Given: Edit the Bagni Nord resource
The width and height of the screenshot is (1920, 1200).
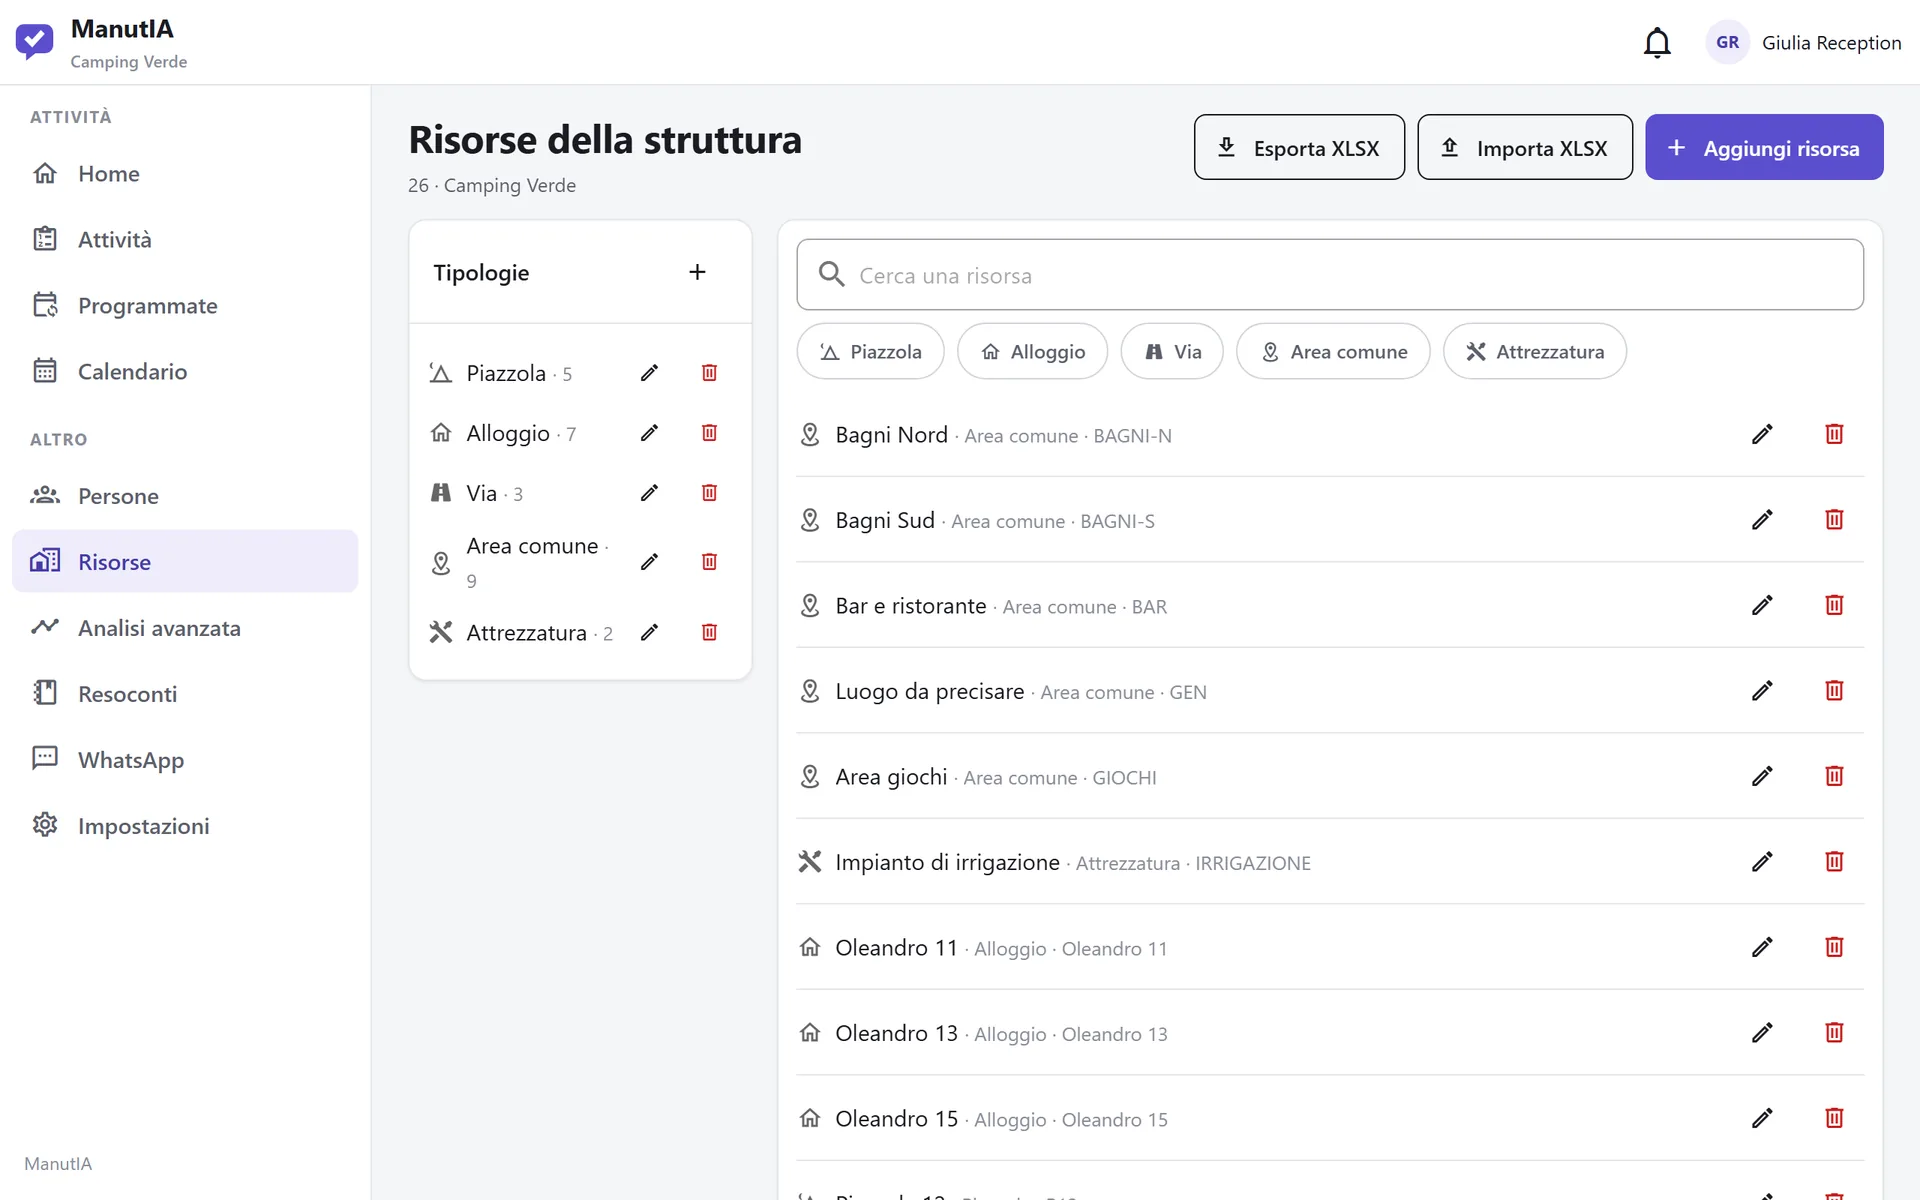Looking at the screenshot, I should point(1762,434).
